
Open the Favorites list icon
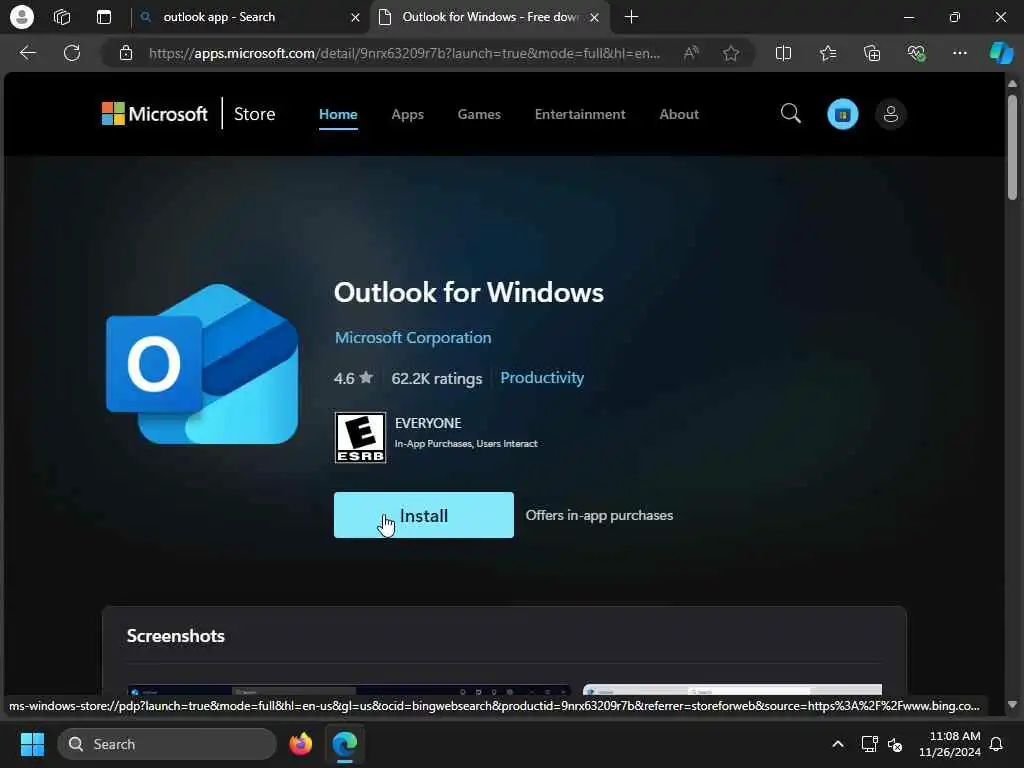[828, 53]
